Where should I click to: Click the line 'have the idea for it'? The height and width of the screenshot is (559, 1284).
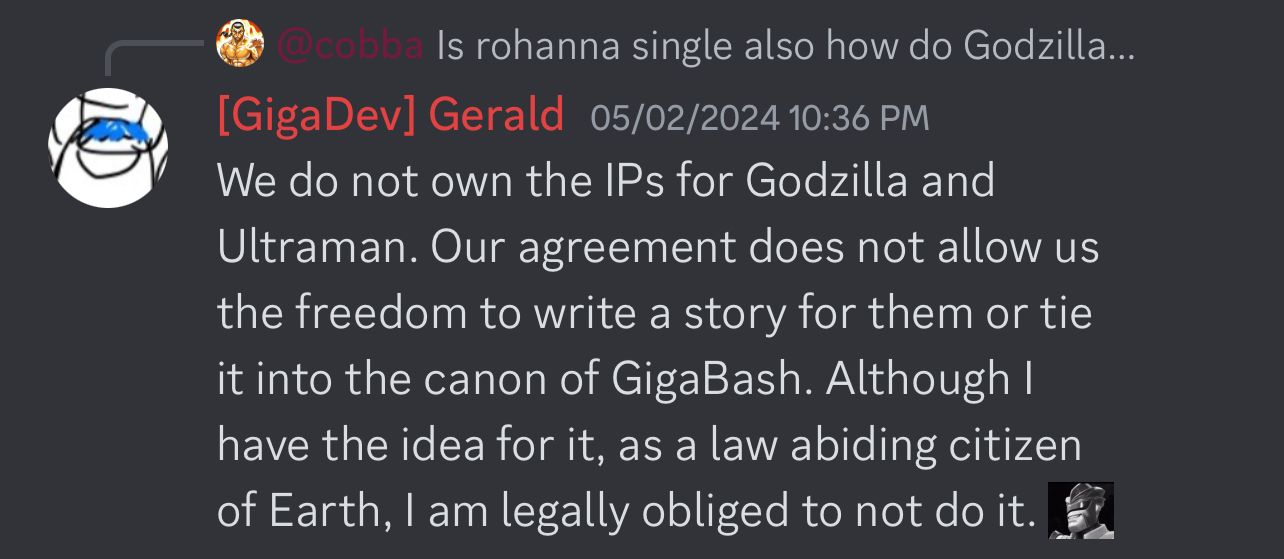click(x=649, y=445)
